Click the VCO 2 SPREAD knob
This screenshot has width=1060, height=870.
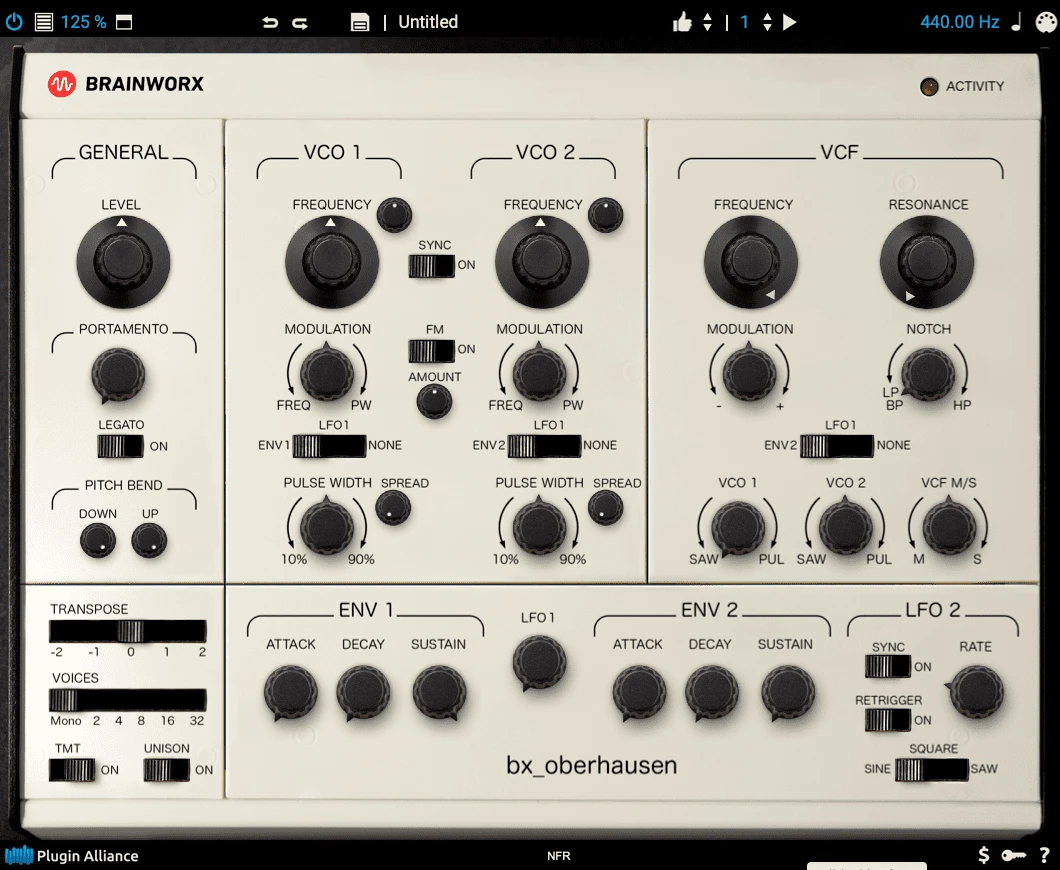pos(606,508)
